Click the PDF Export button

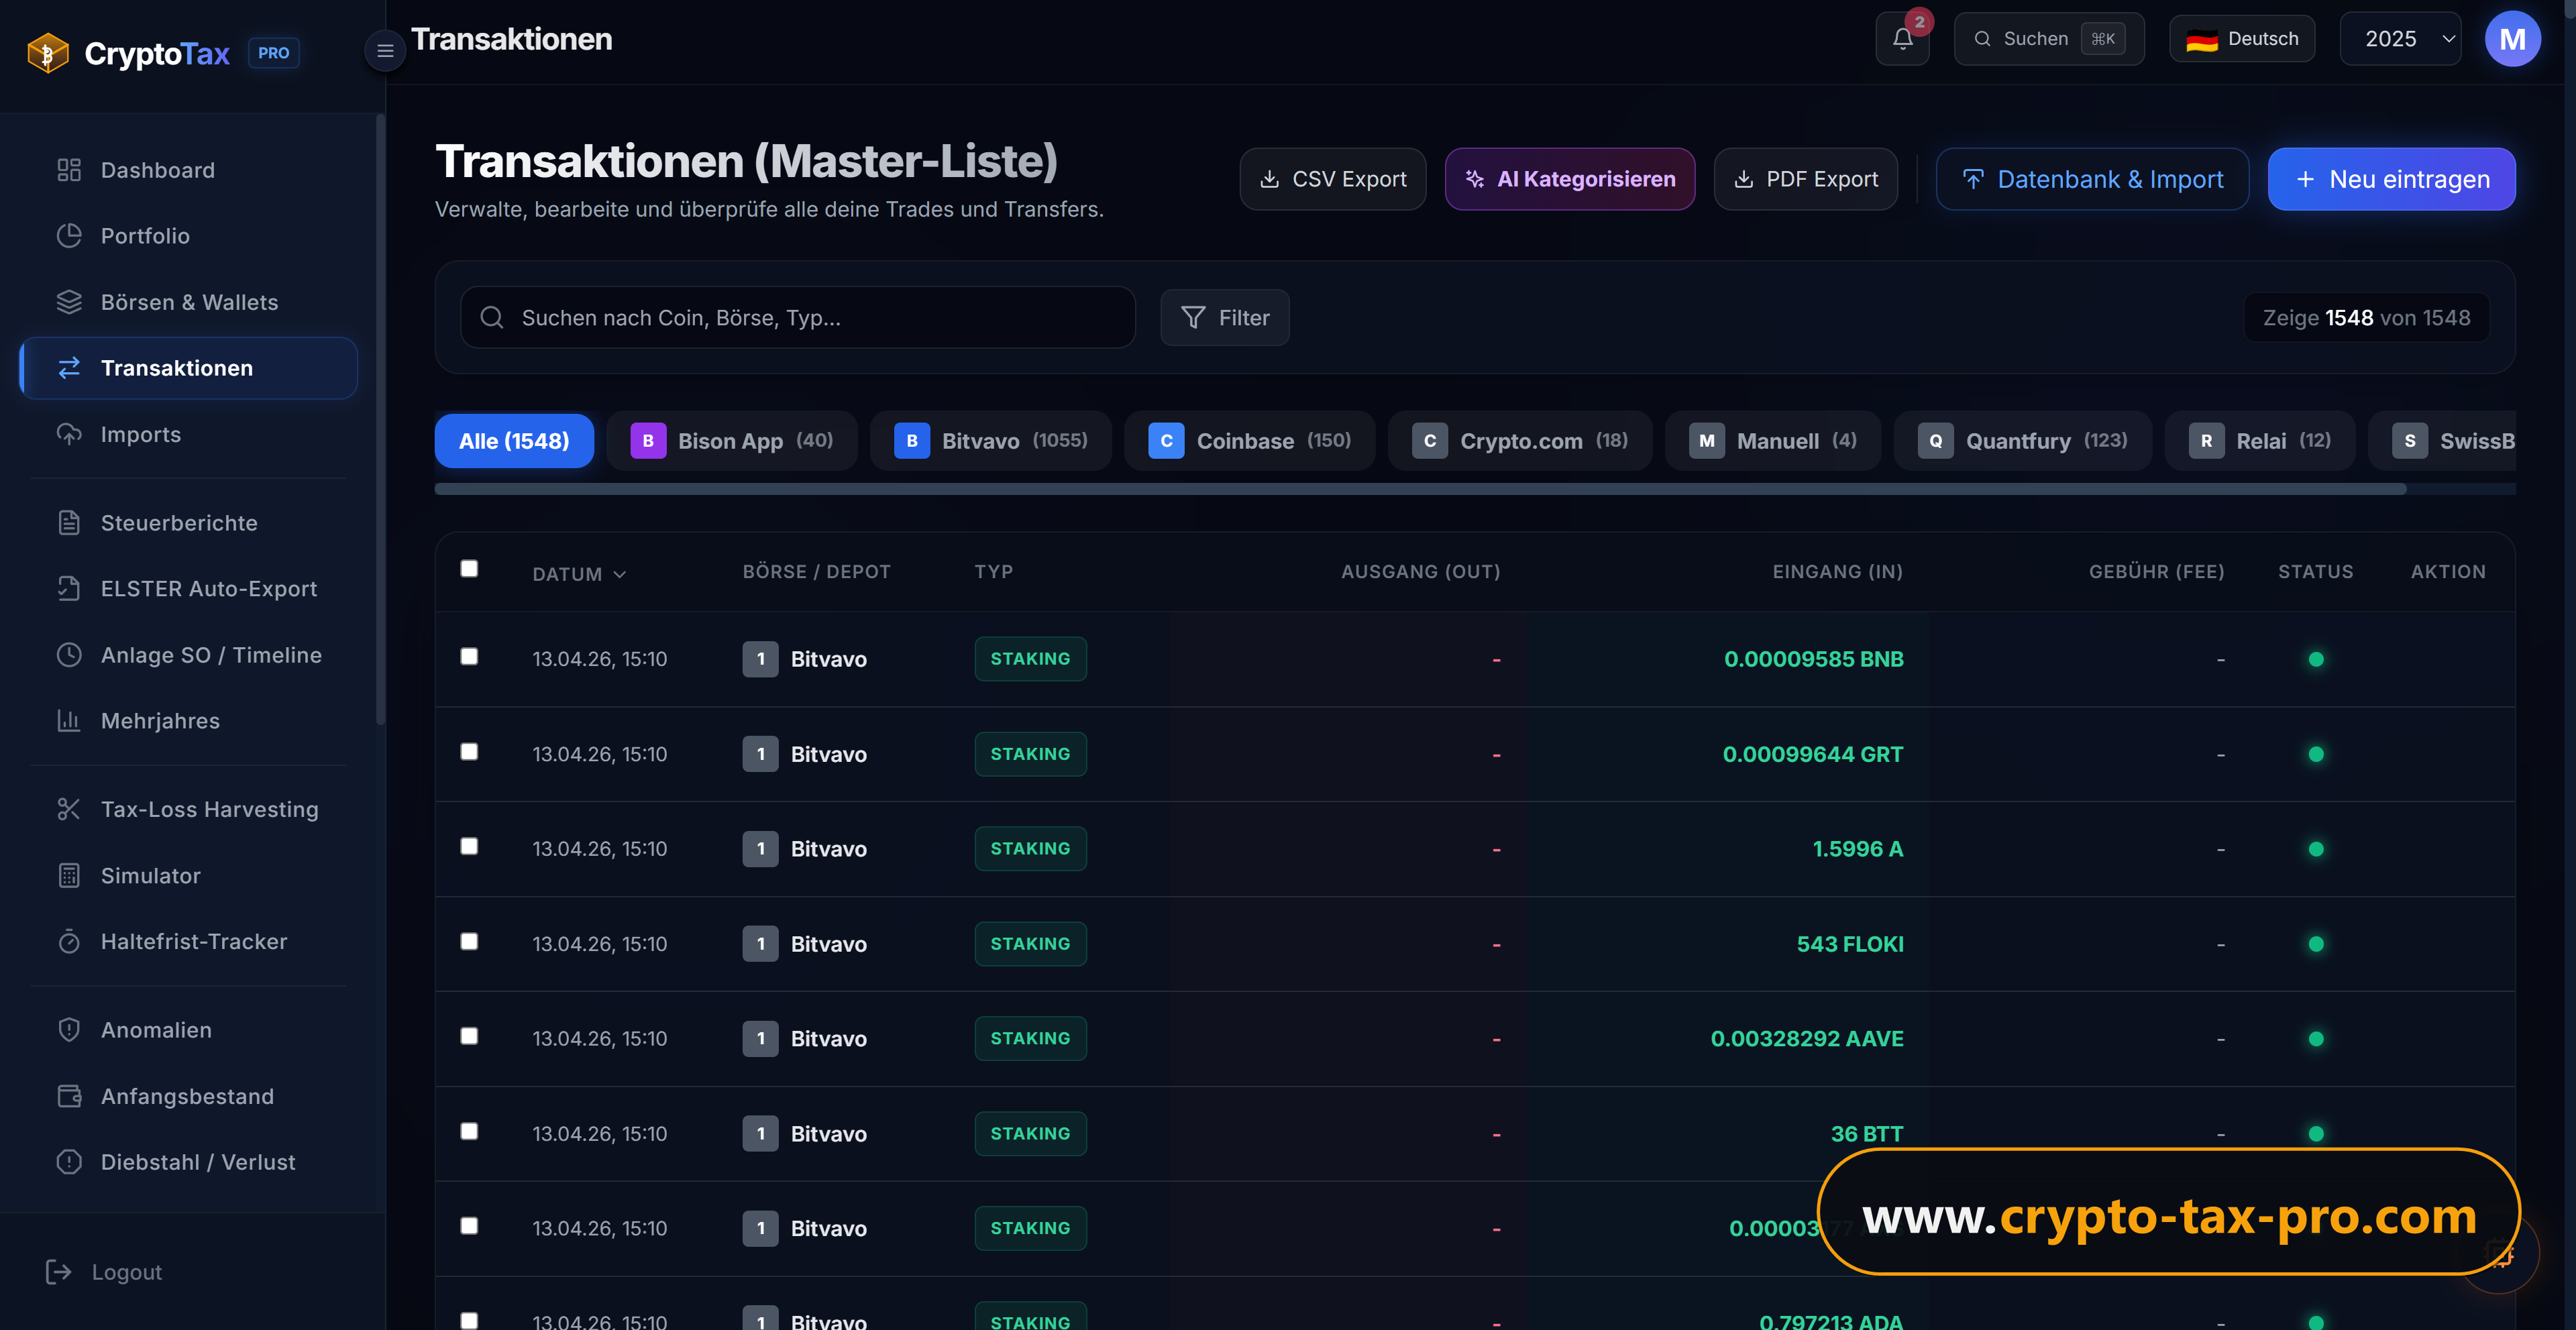[x=1805, y=179]
